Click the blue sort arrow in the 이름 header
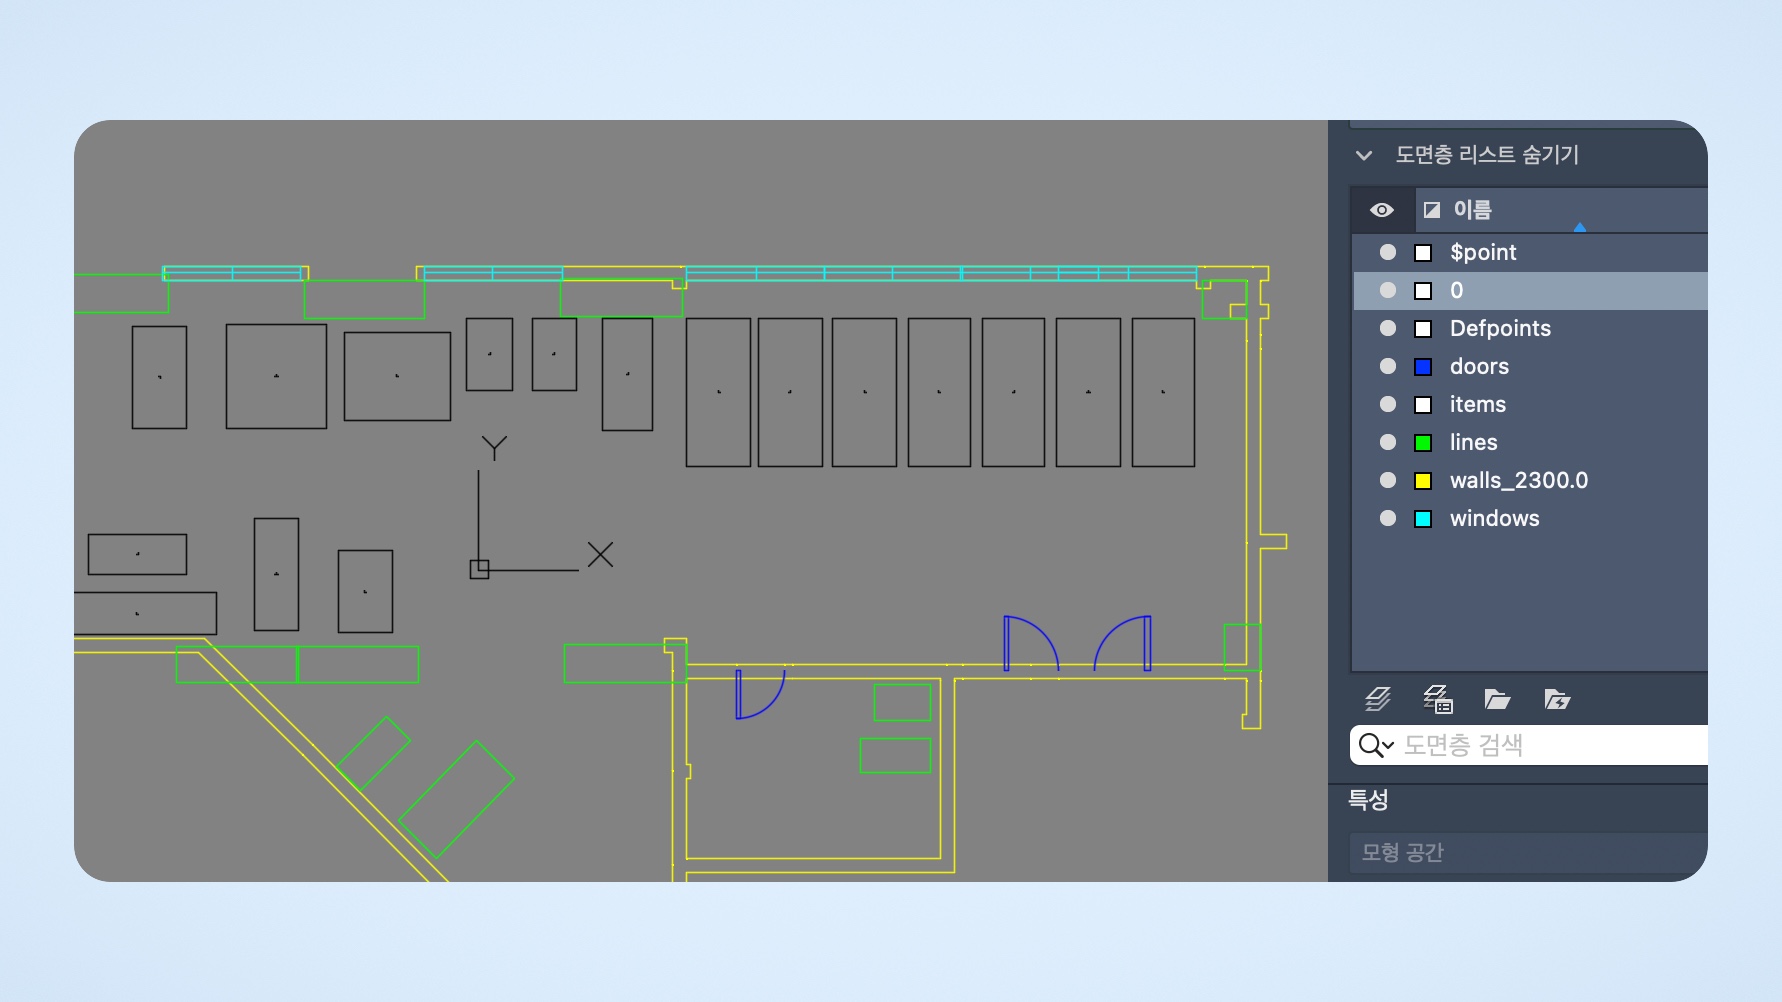1782x1002 pixels. 1580,227
